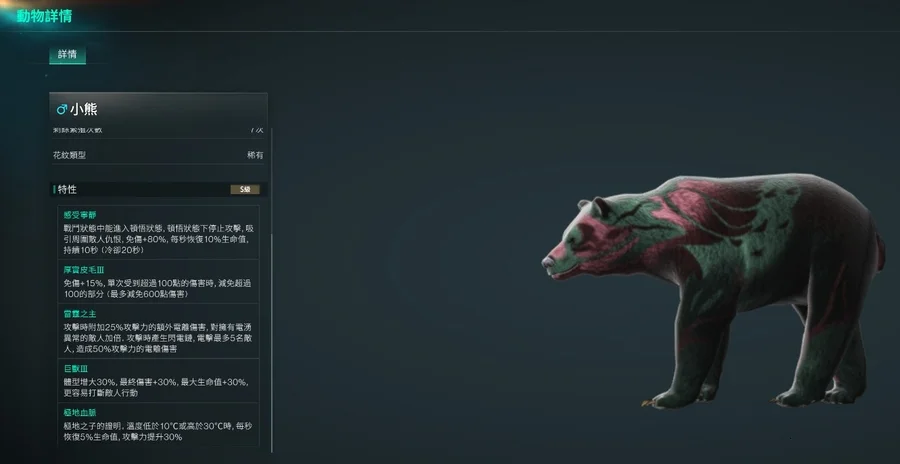Click the 動物詳情 page title
Screen dimensions: 900x464
coord(44,16)
